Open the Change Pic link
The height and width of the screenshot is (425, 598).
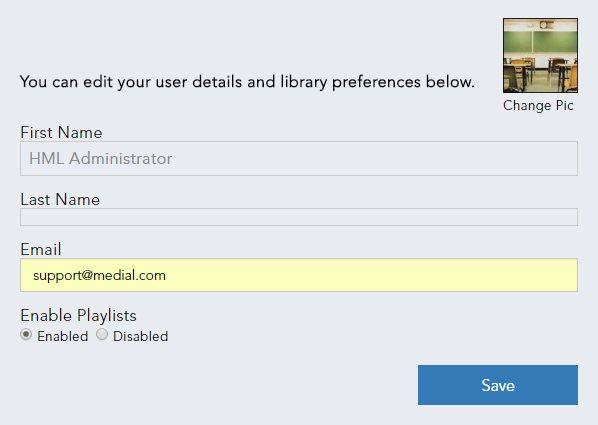(x=538, y=105)
